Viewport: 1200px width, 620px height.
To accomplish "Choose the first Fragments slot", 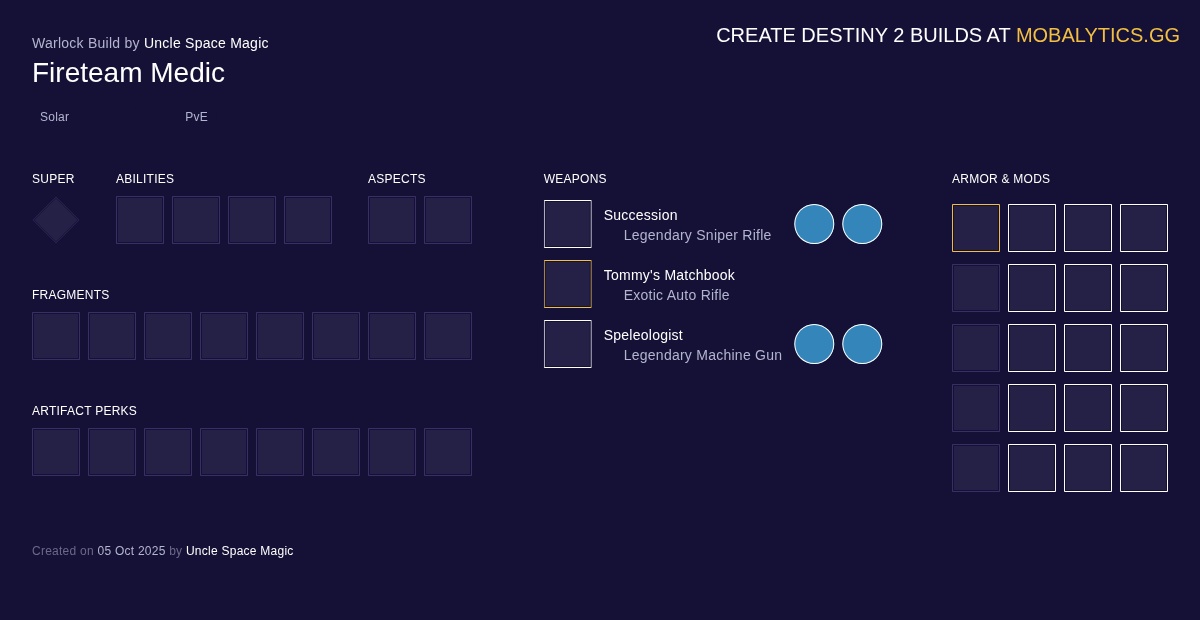I will pos(56,336).
